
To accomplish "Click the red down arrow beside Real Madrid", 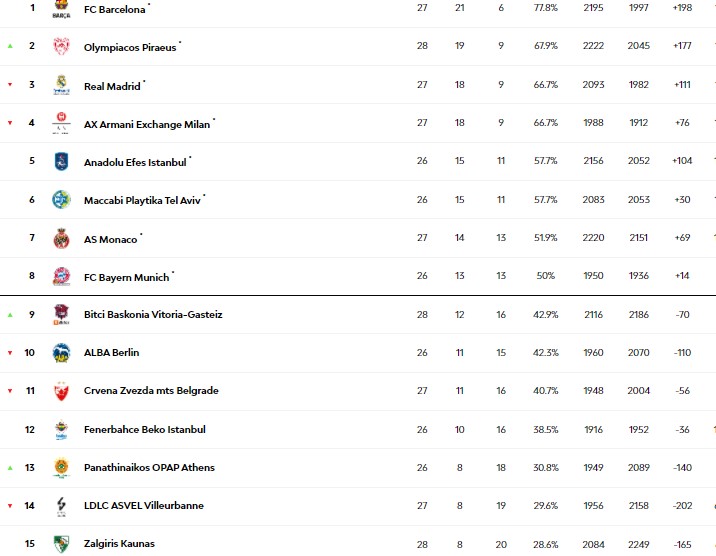I will pos(10,84).
